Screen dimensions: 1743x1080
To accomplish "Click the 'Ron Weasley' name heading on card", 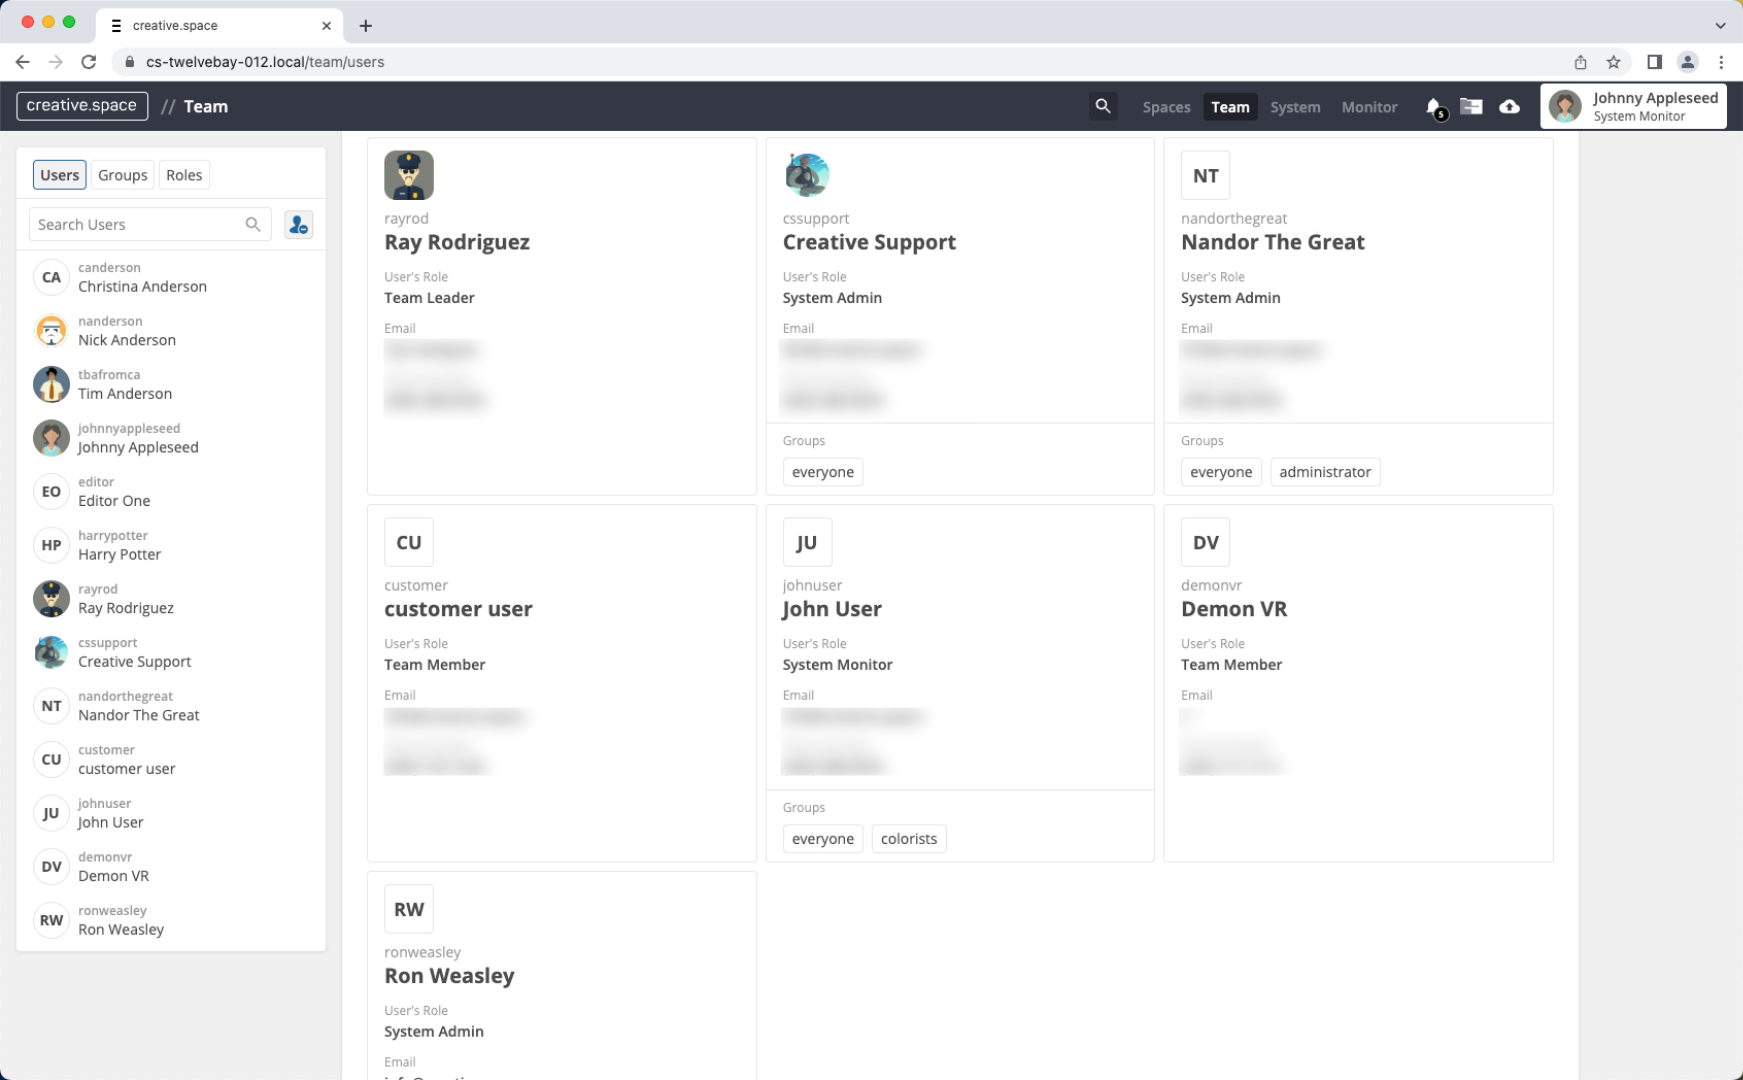I will (449, 976).
